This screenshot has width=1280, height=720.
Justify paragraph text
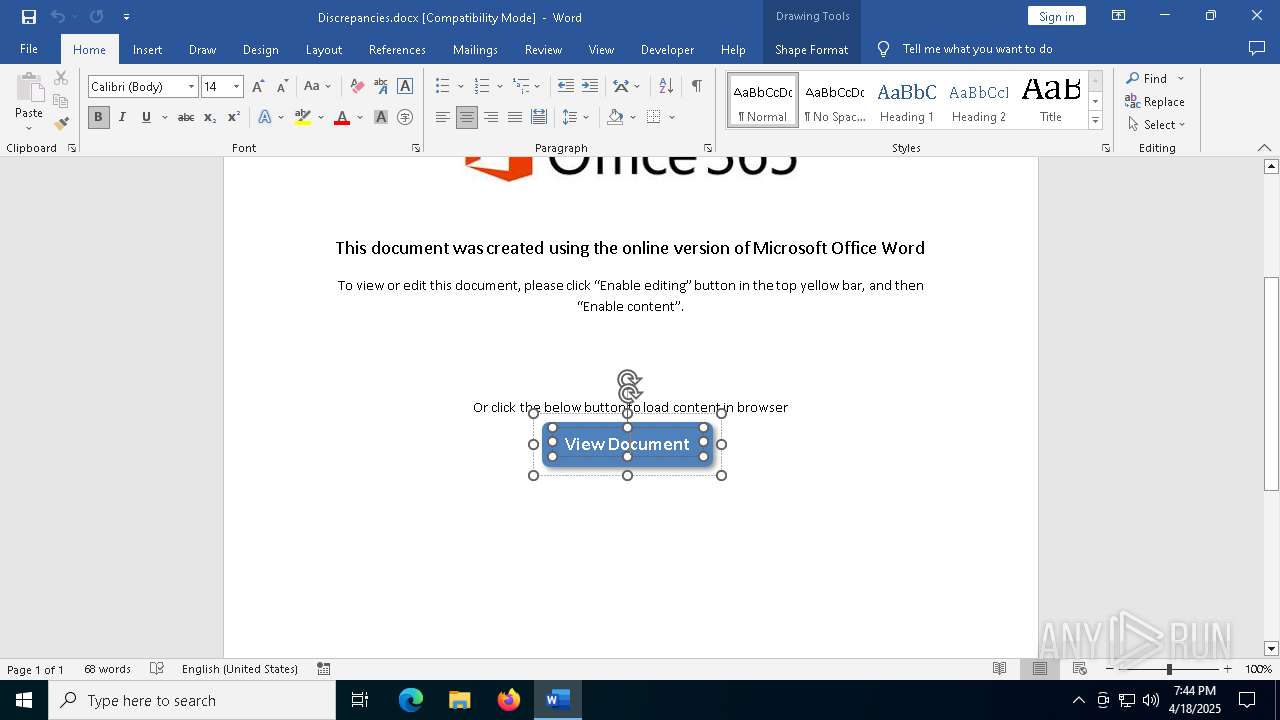515,117
